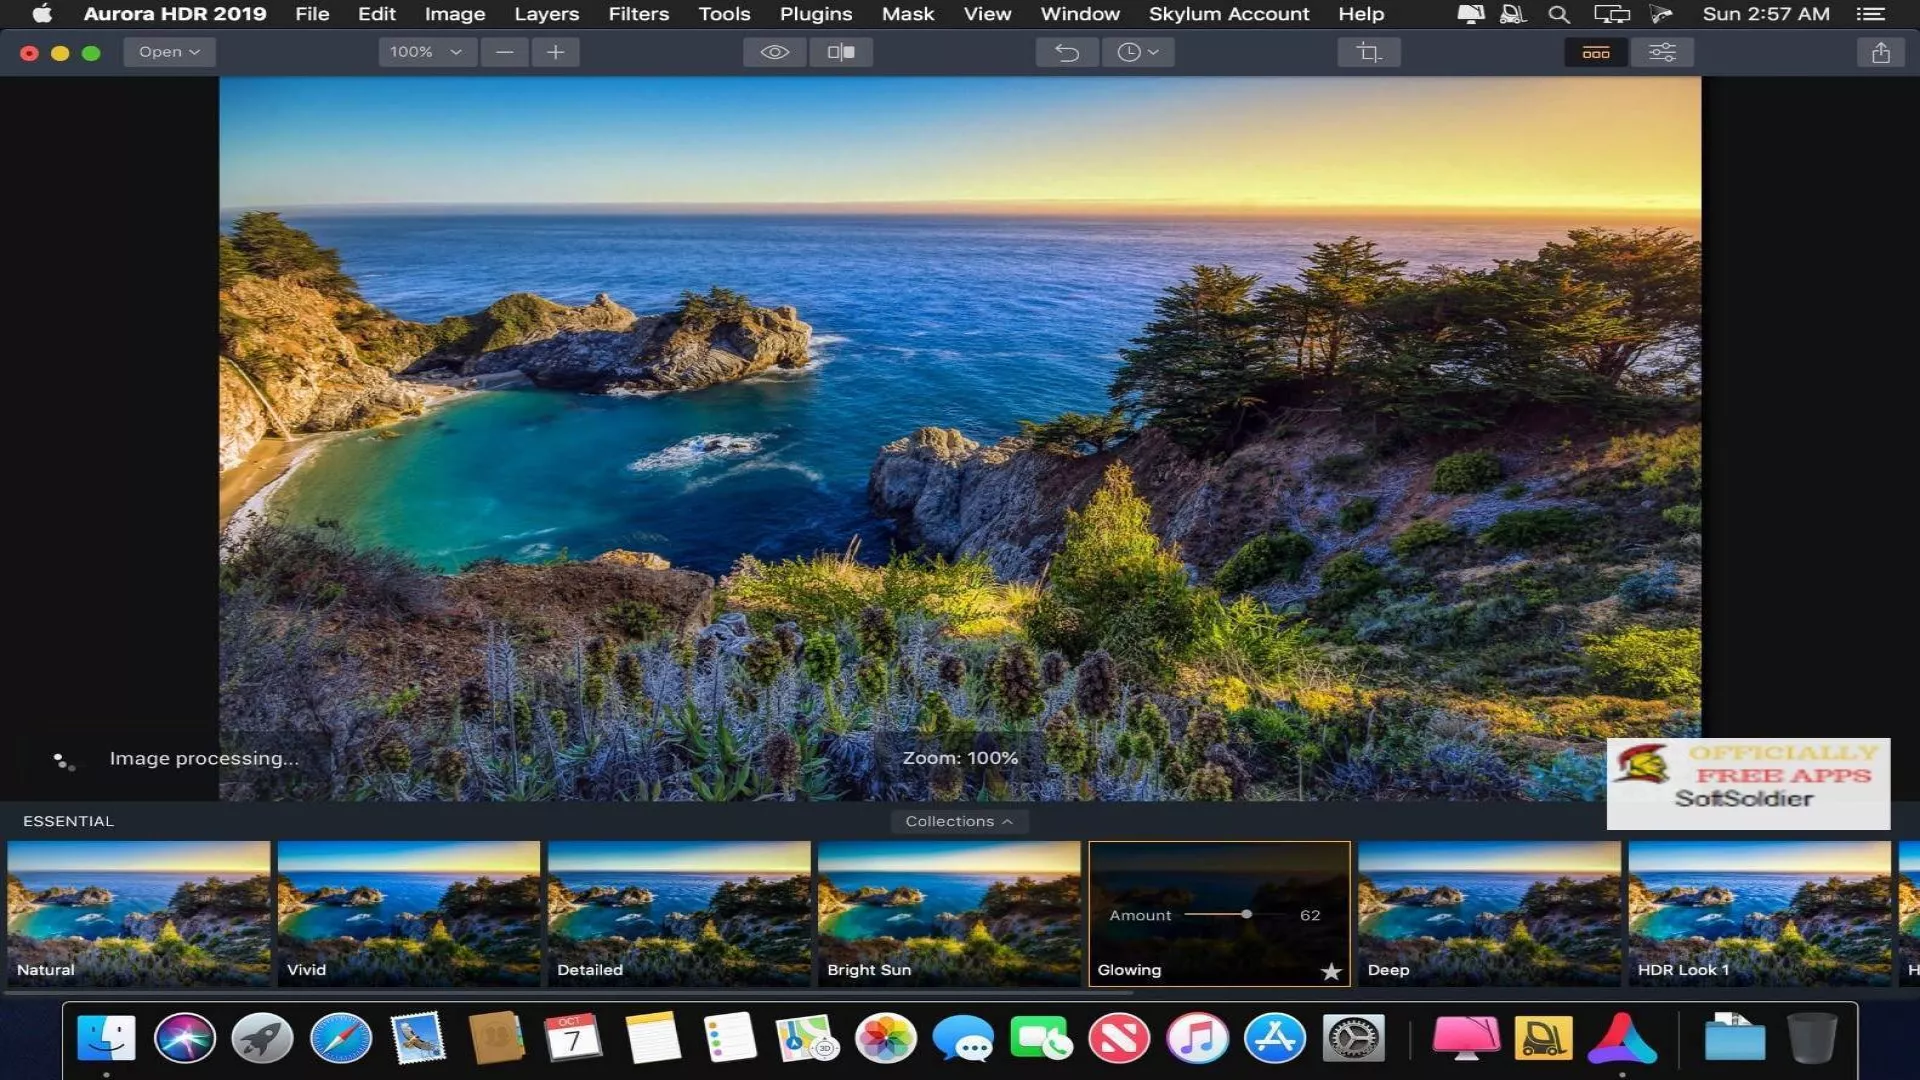Open the 100% zoom level dropdown
This screenshot has height=1080, width=1920.
pyautogui.click(x=426, y=52)
